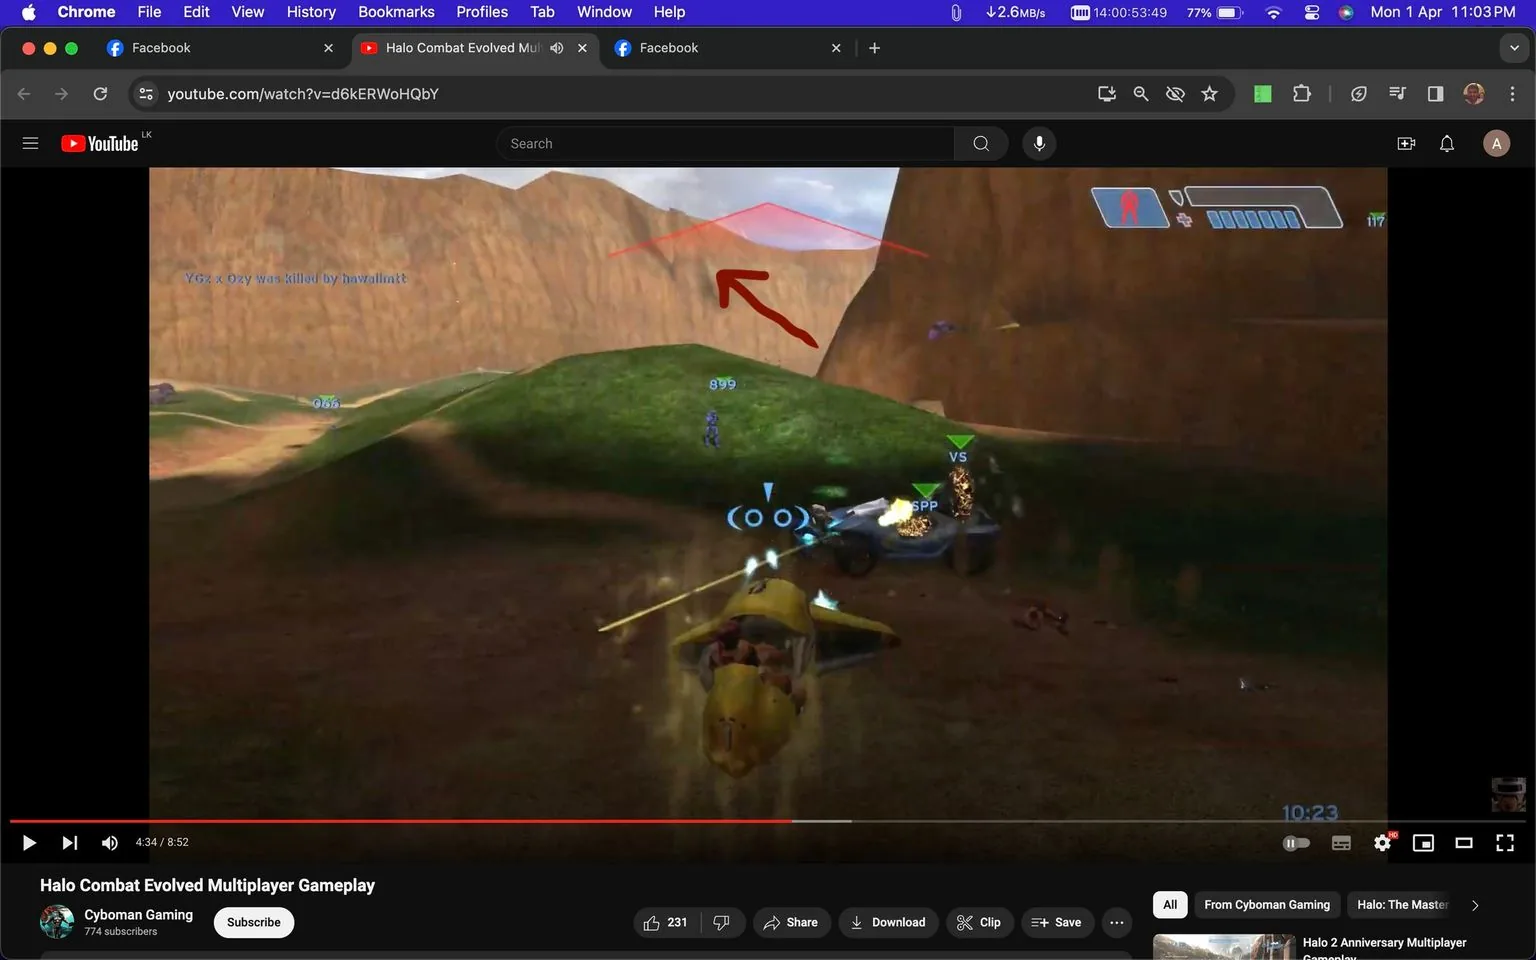
Task: Enable subtitles with the CC button
Action: (x=1340, y=842)
